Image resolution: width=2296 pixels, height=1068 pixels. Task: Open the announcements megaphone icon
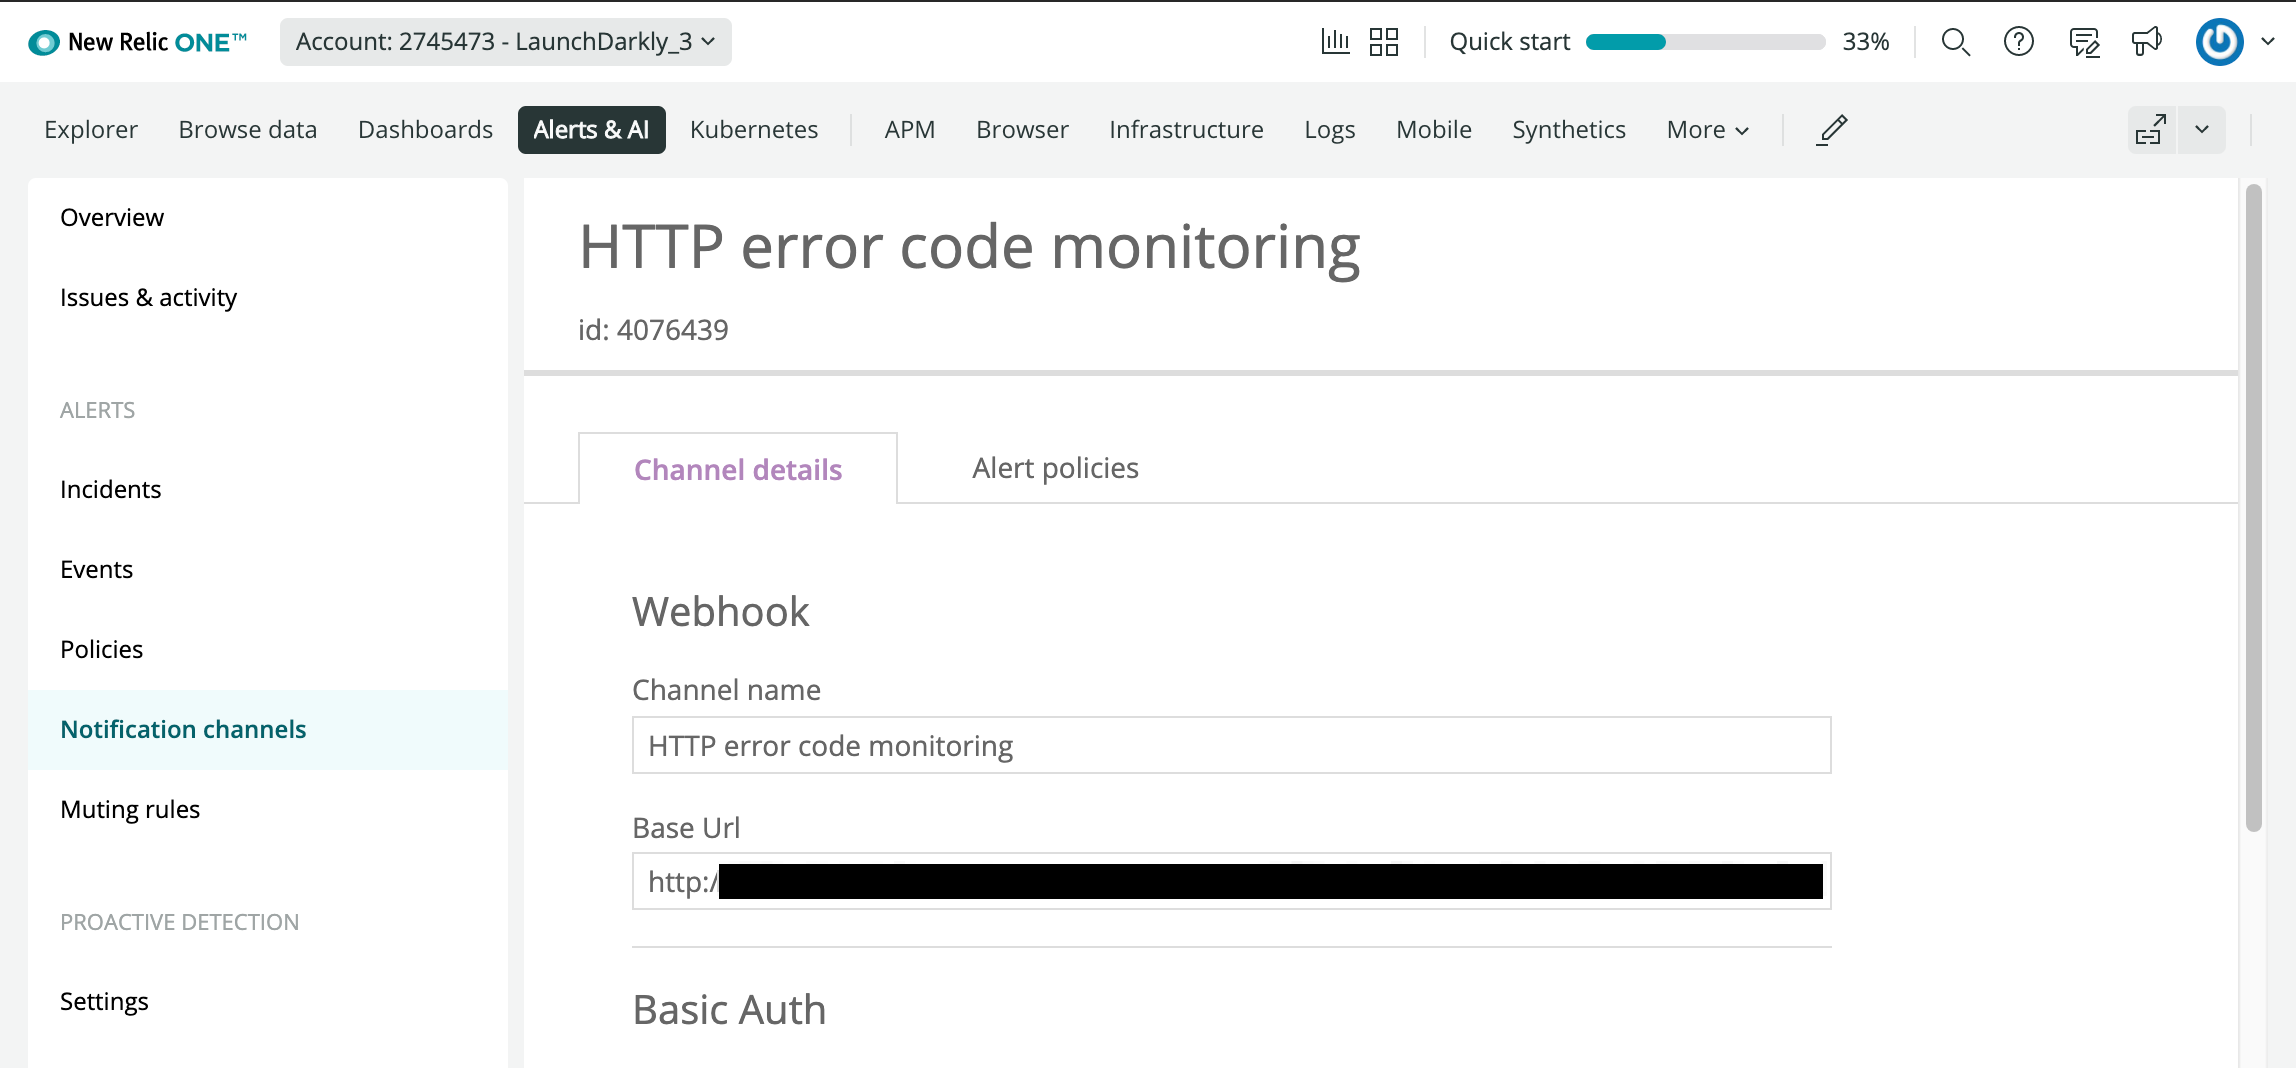pyautogui.click(x=2147, y=42)
